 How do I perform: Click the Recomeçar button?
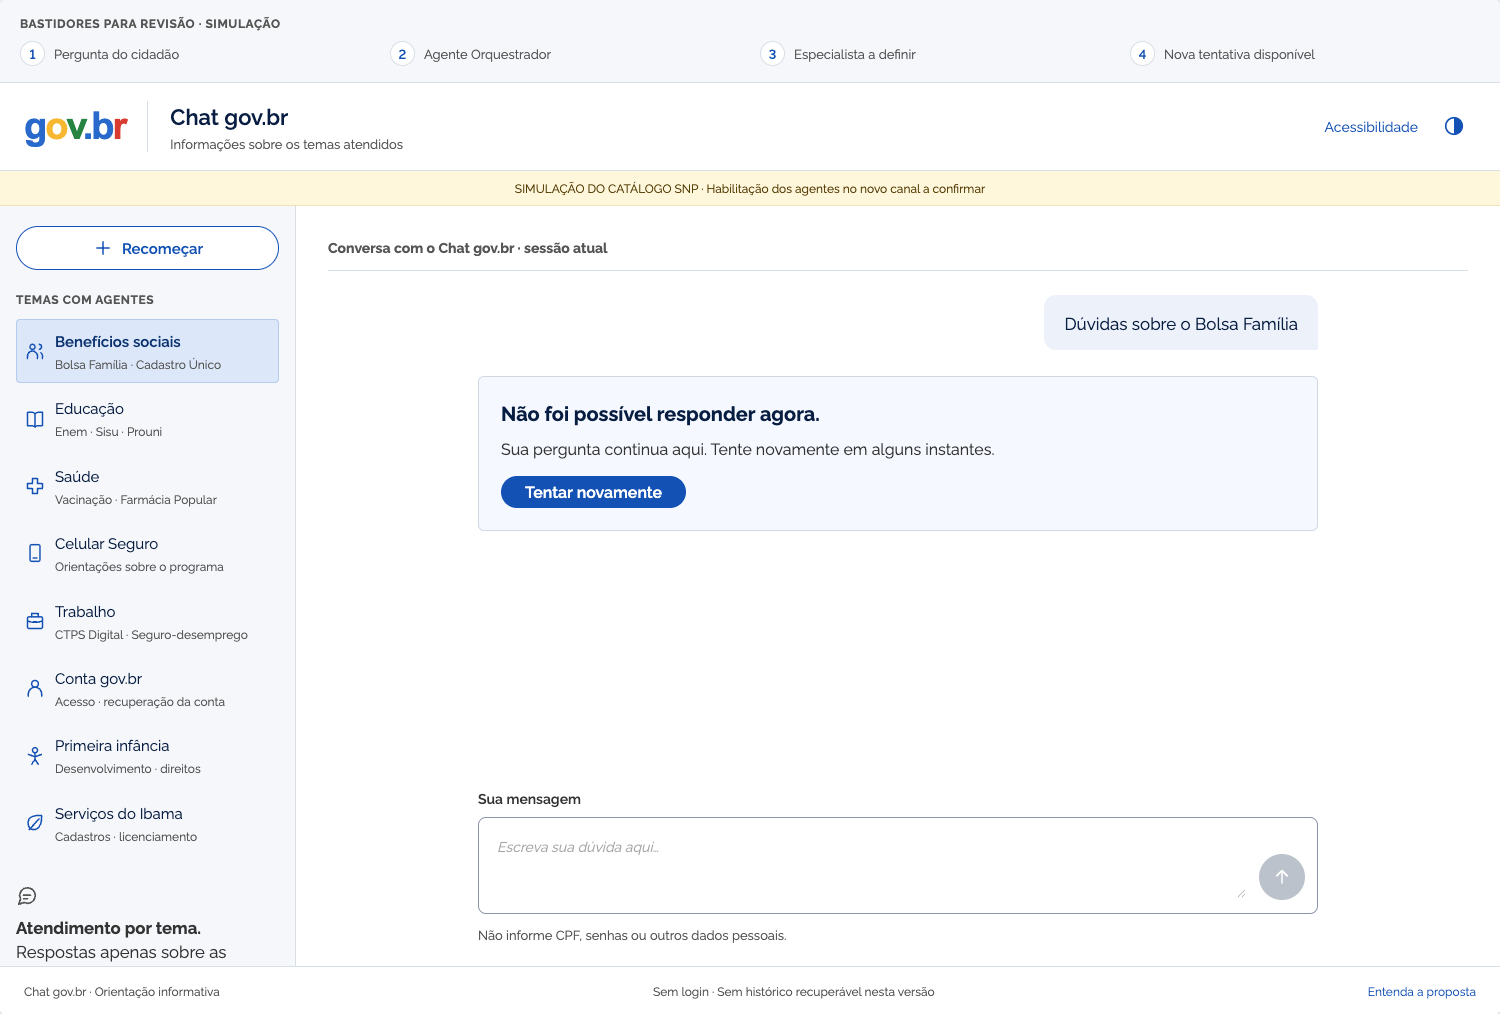point(147,248)
